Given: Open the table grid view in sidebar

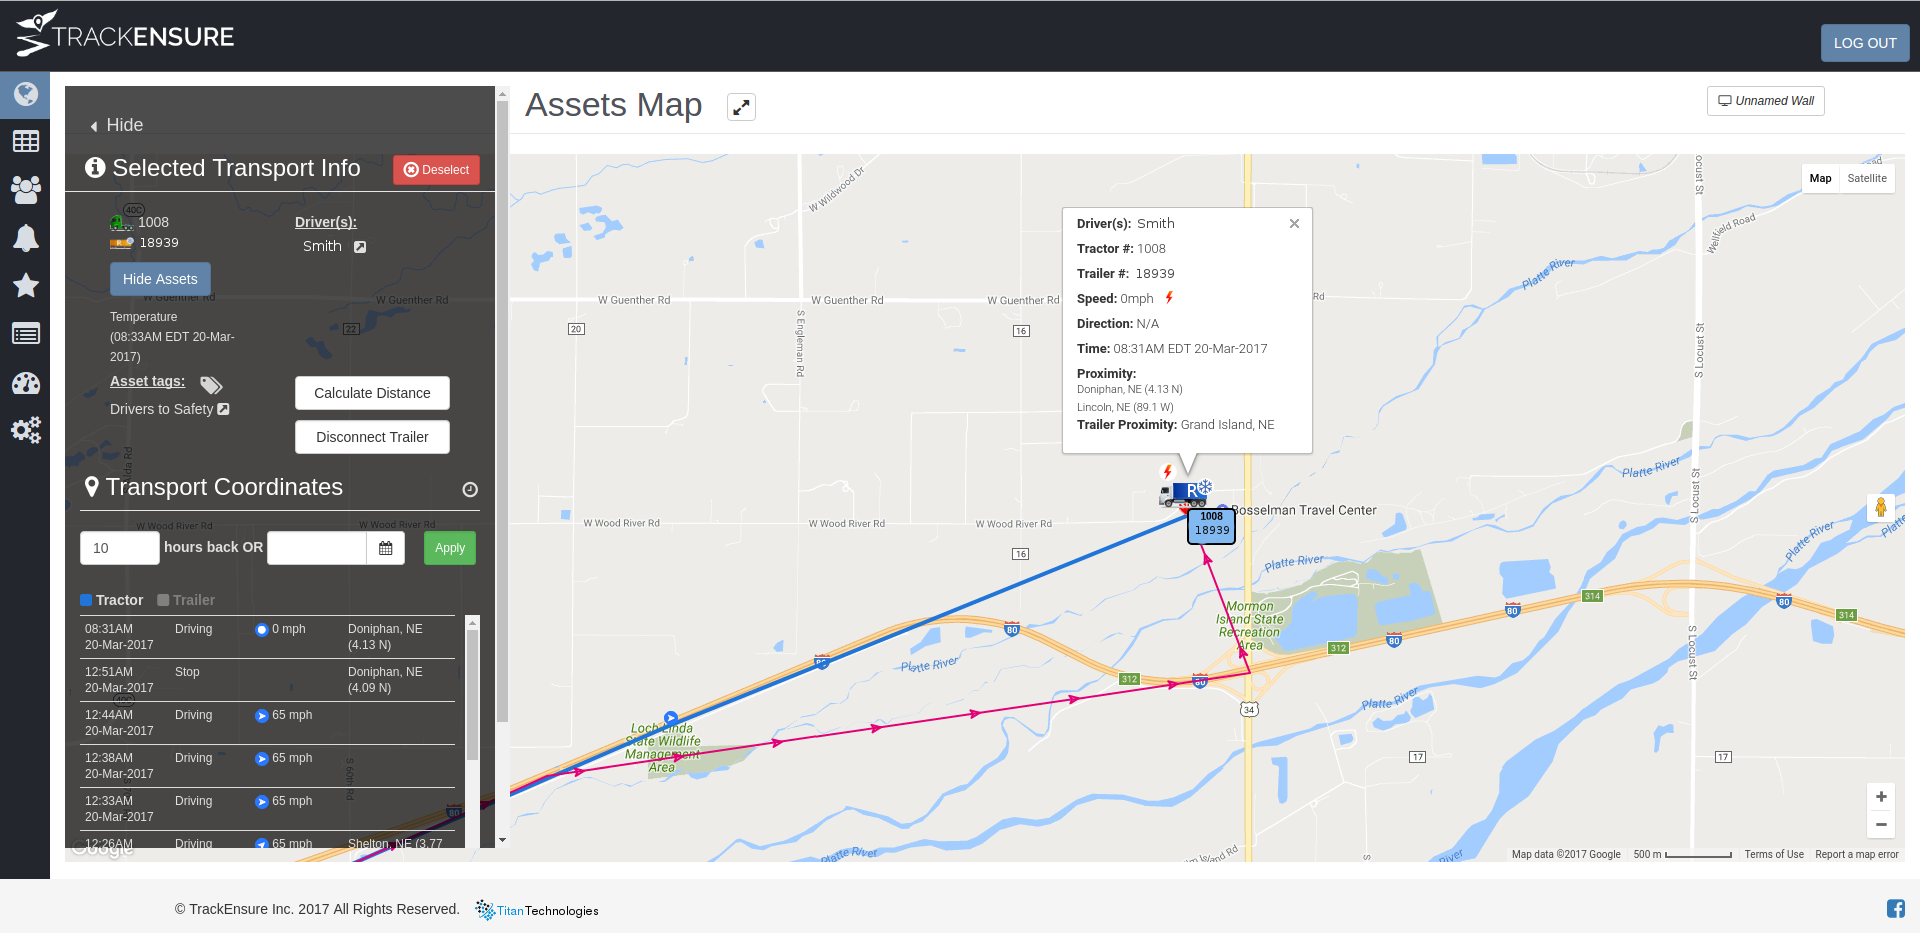Looking at the screenshot, I should (25, 141).
